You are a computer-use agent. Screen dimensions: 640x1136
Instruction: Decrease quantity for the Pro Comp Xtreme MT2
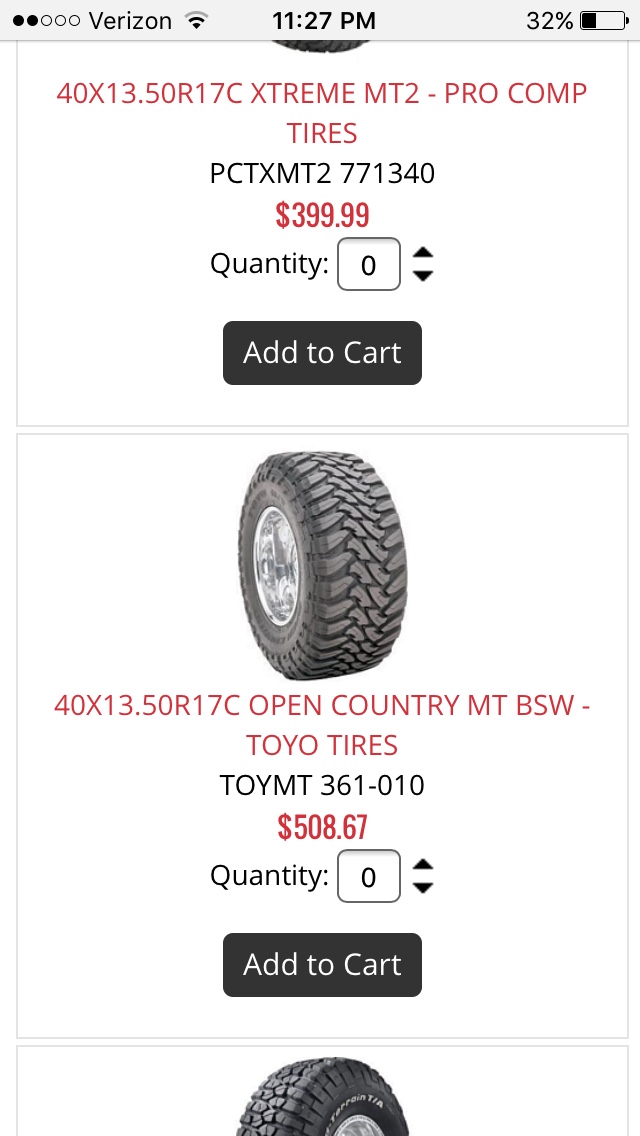pyautogui.click(x=423, y=275)
